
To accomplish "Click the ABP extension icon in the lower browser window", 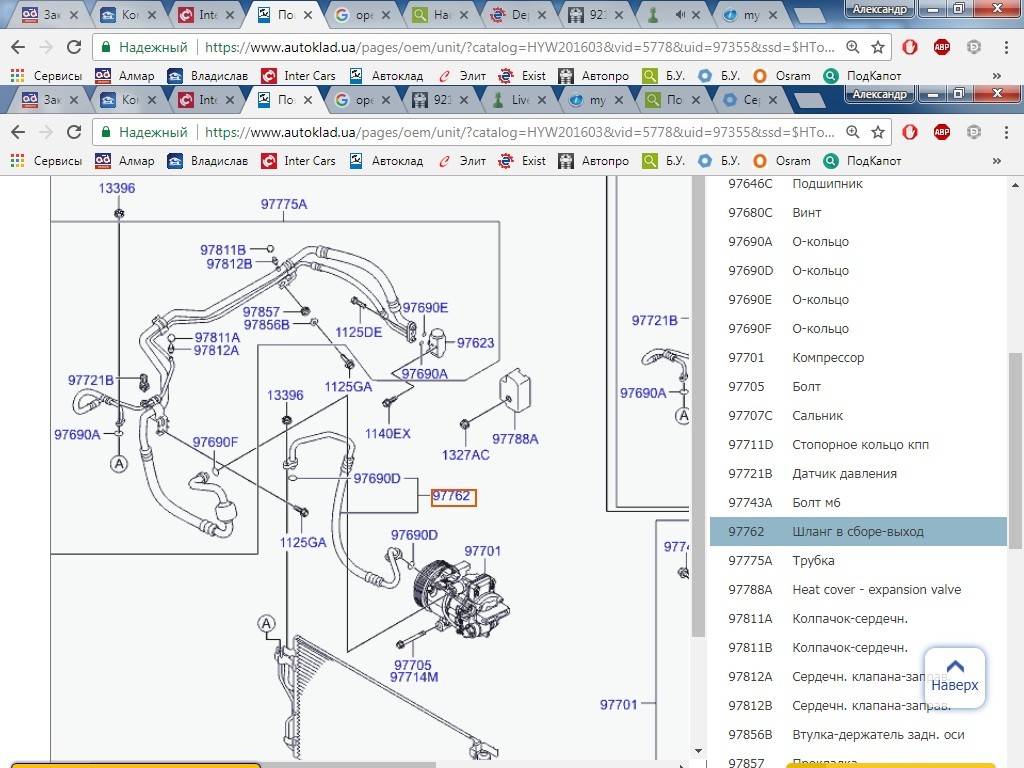I will 941,132.
